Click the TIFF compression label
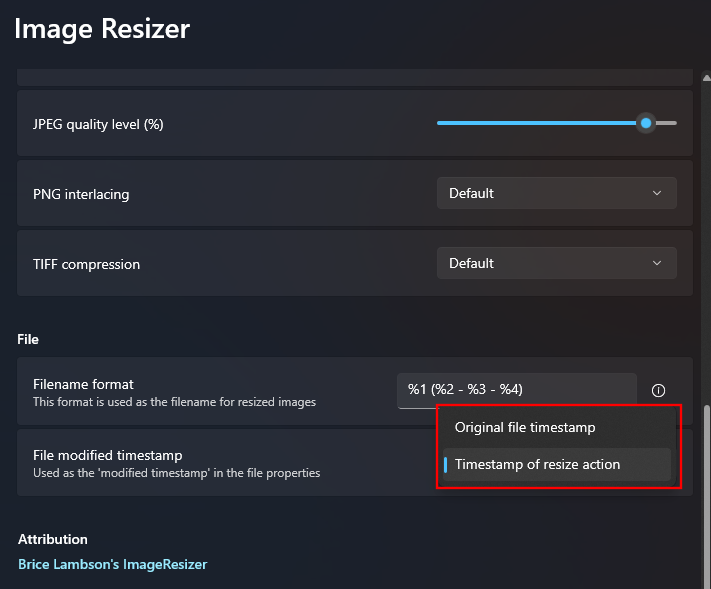711x589 pixels. click(x=86, y=264)
